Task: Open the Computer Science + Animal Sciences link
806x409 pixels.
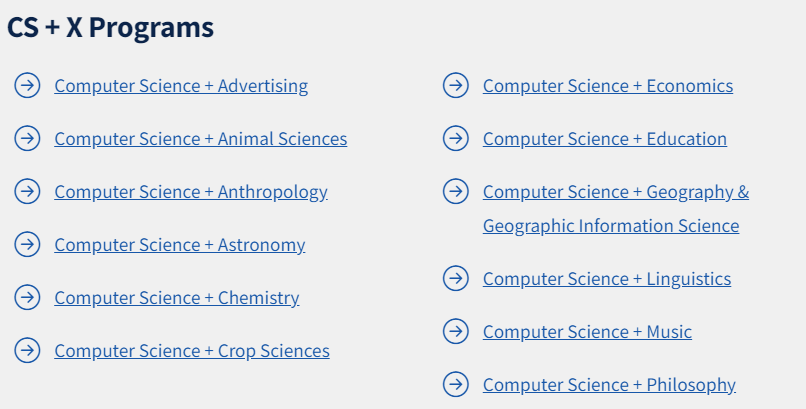Action: pyautogui.click(x=200, y=139)
